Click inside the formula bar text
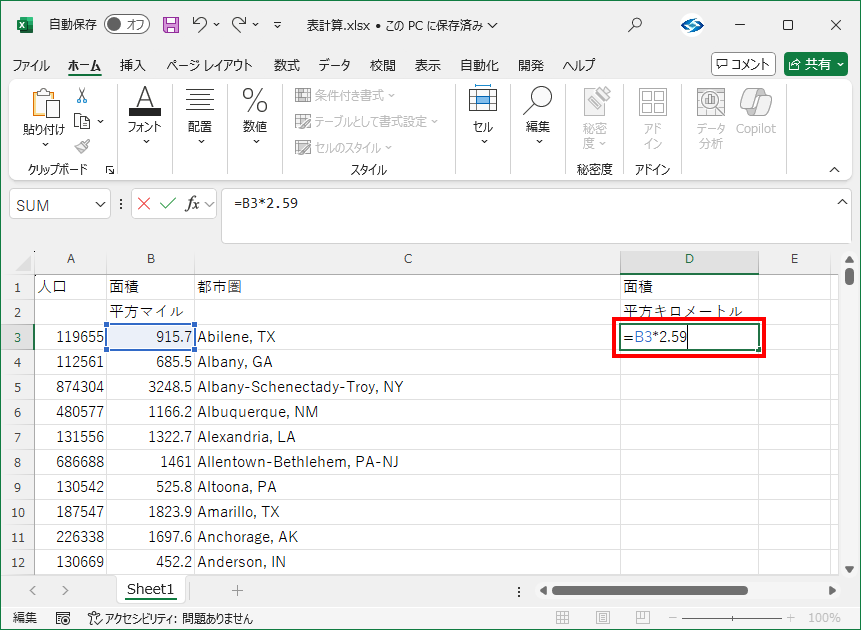The height and width of the screenshot is (630, 861). click(x=266, y=203)
